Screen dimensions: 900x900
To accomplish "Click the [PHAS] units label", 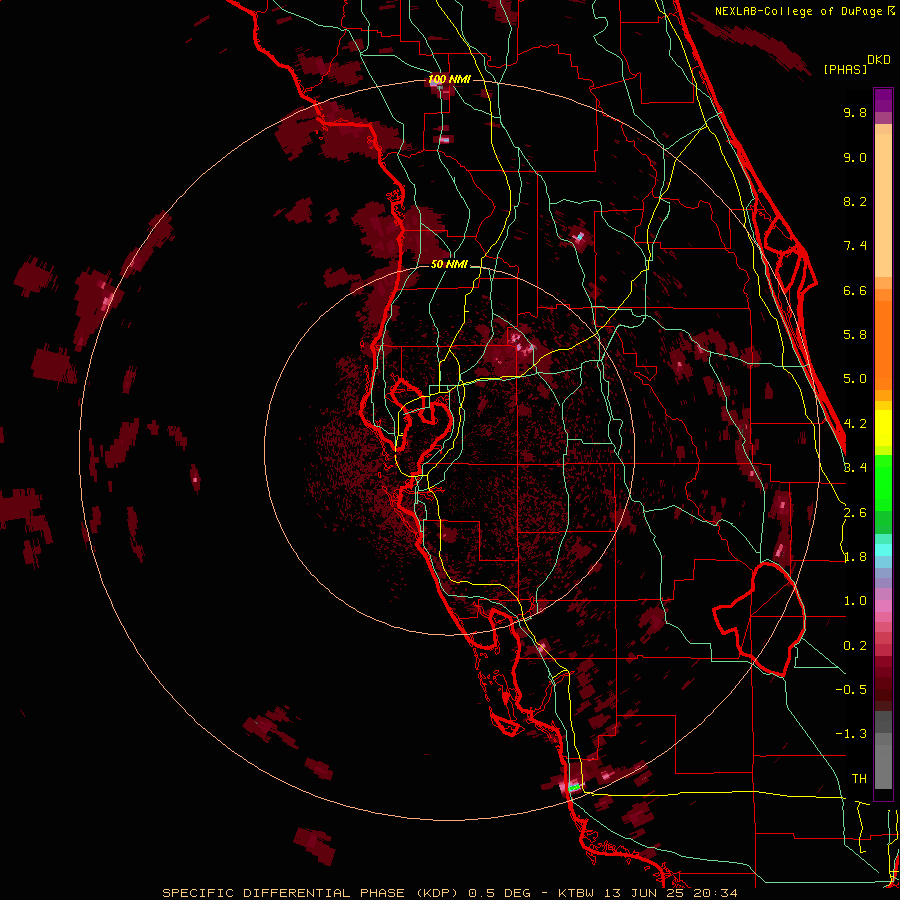I will click(845, 70).
